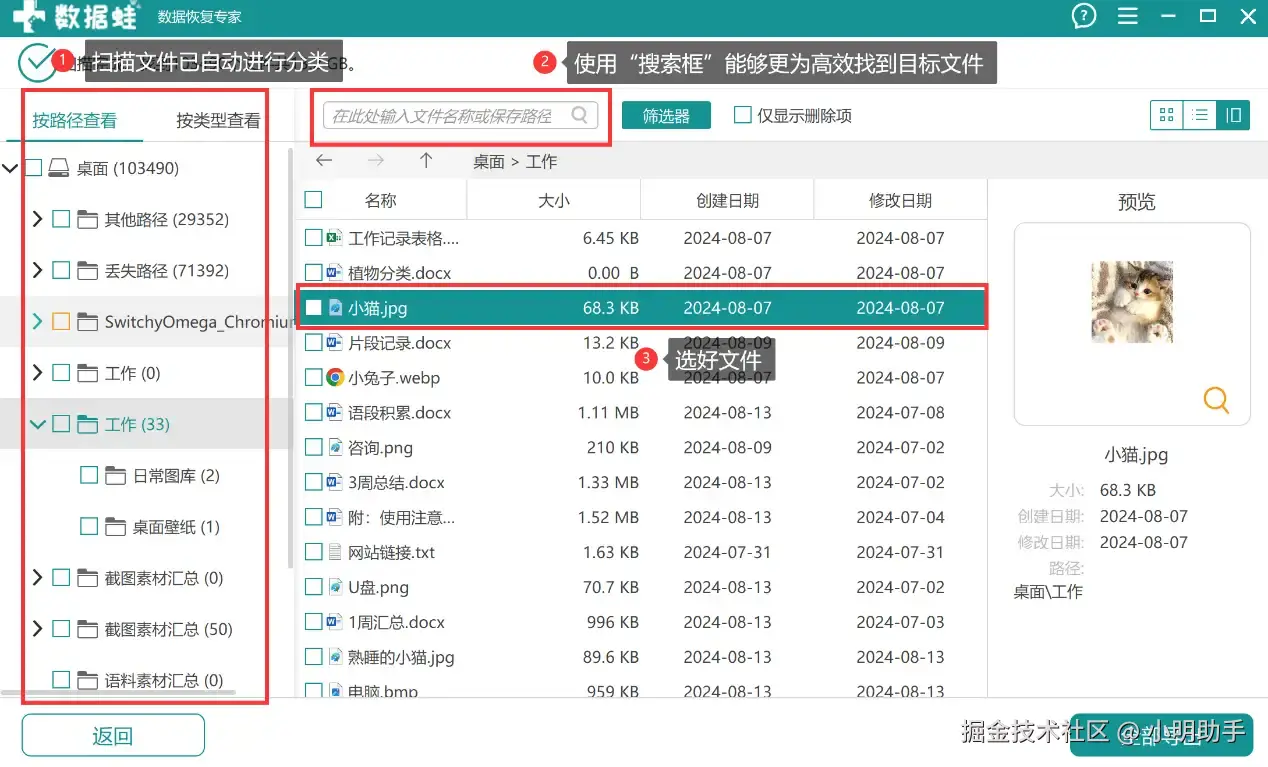Check the box for 工作记录表格 file
Screen dimensions: 1268x767
point(313,238)
